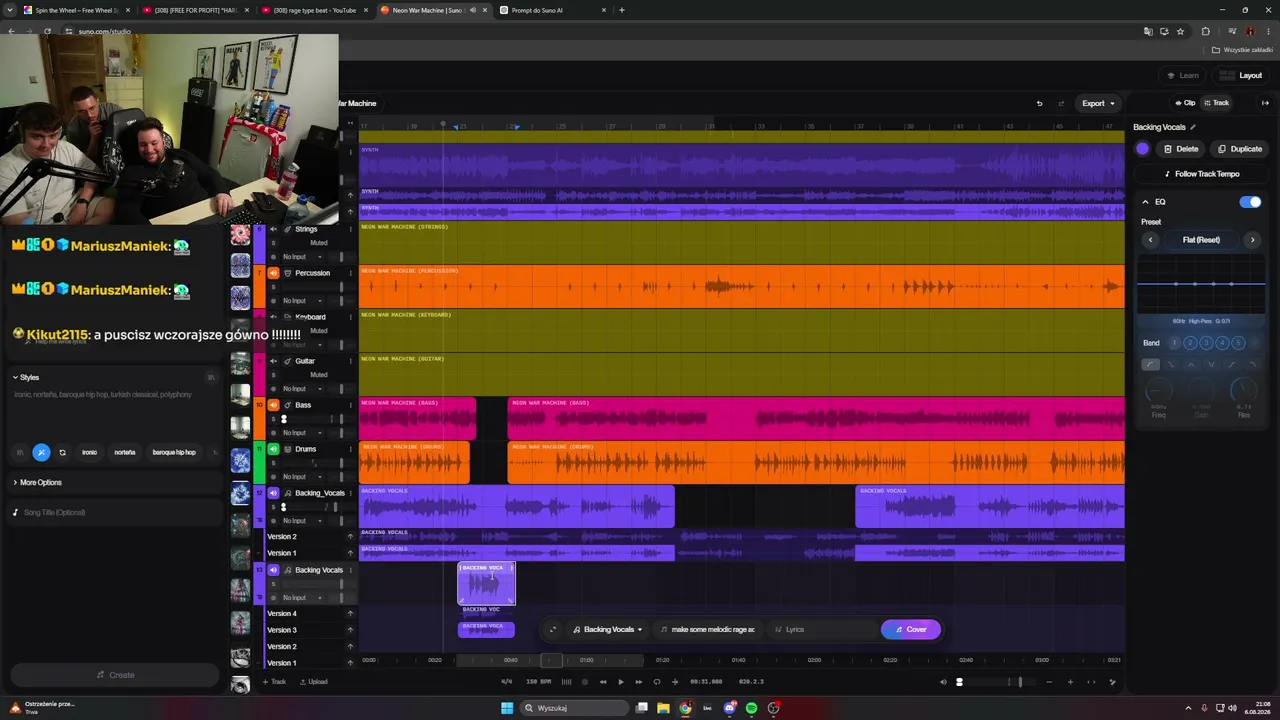Screen dimensions: 1280x720
Task: Click the expand icon left of Backing Vocals selector
Action: pyautogui.click(x=553, y=629)
